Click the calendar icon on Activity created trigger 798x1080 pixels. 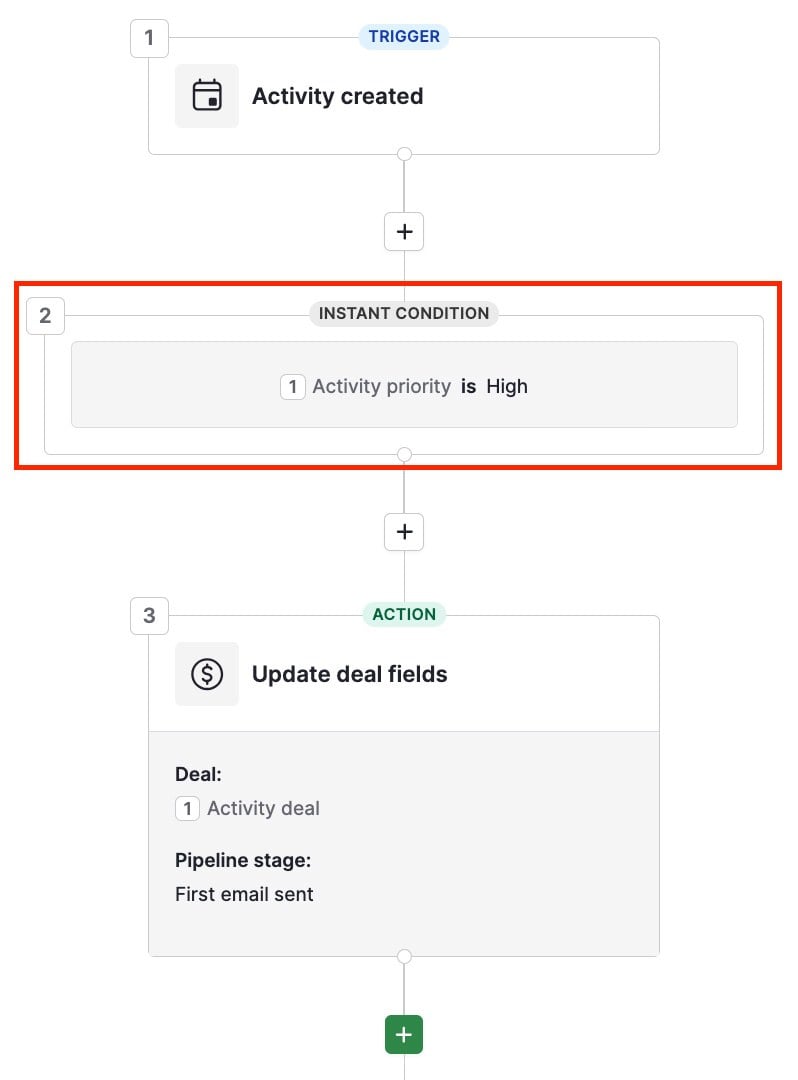click(x=206, y=95)
